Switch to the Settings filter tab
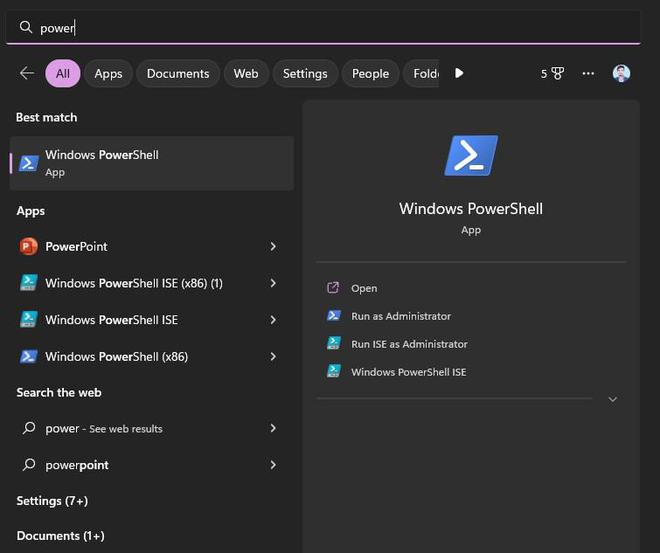Viewport: 660px width, 553px height. tap(305, 74)
